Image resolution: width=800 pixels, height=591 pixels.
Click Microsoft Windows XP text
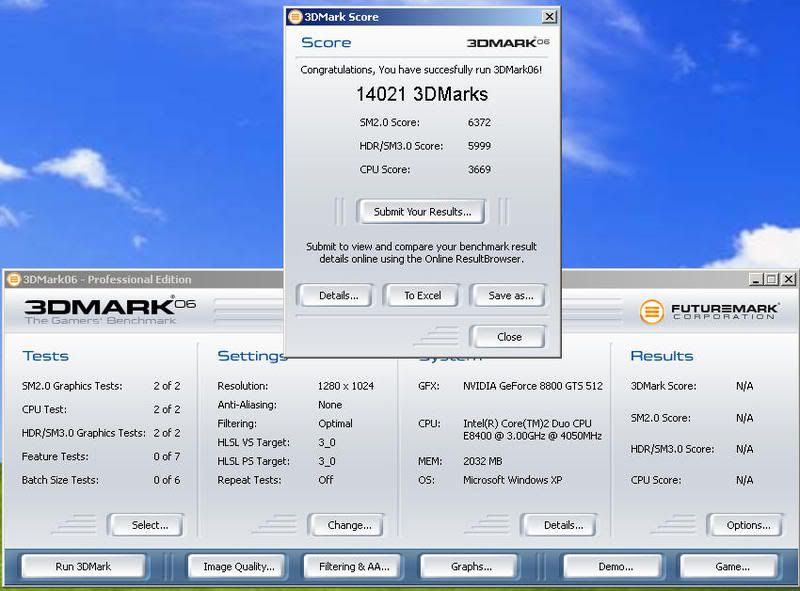[x=512, y=480]
